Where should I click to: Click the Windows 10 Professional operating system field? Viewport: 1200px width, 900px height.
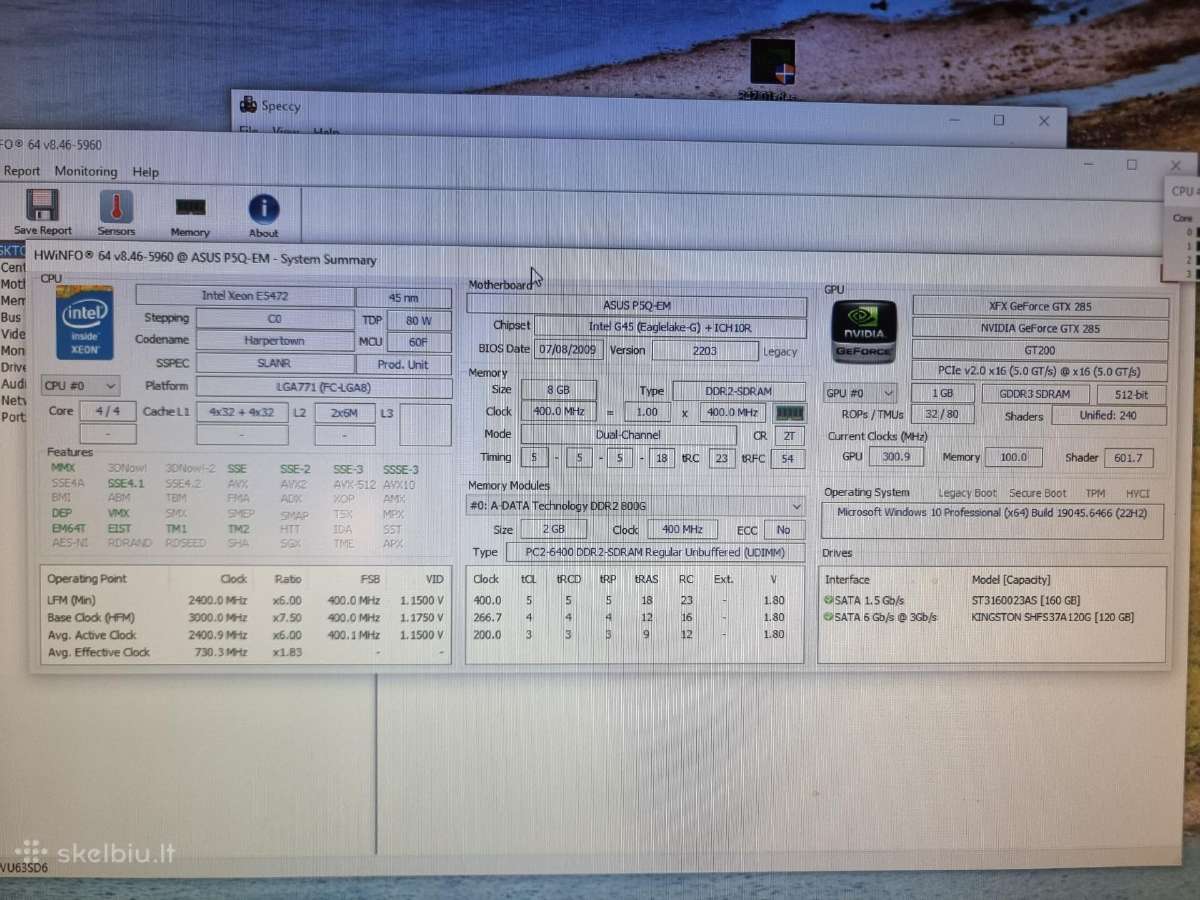point(992,521)
